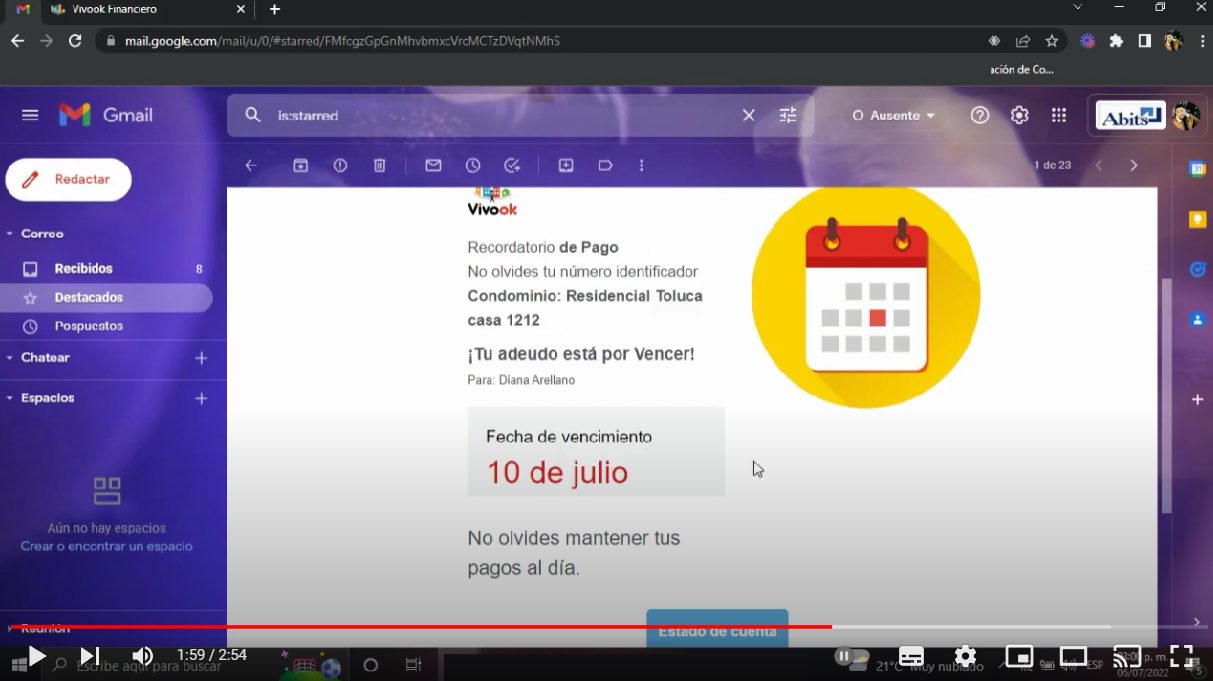The image size is (1213, 681).
Task: Enter fullscreen video mode
Action: (x=1181, y=656)
